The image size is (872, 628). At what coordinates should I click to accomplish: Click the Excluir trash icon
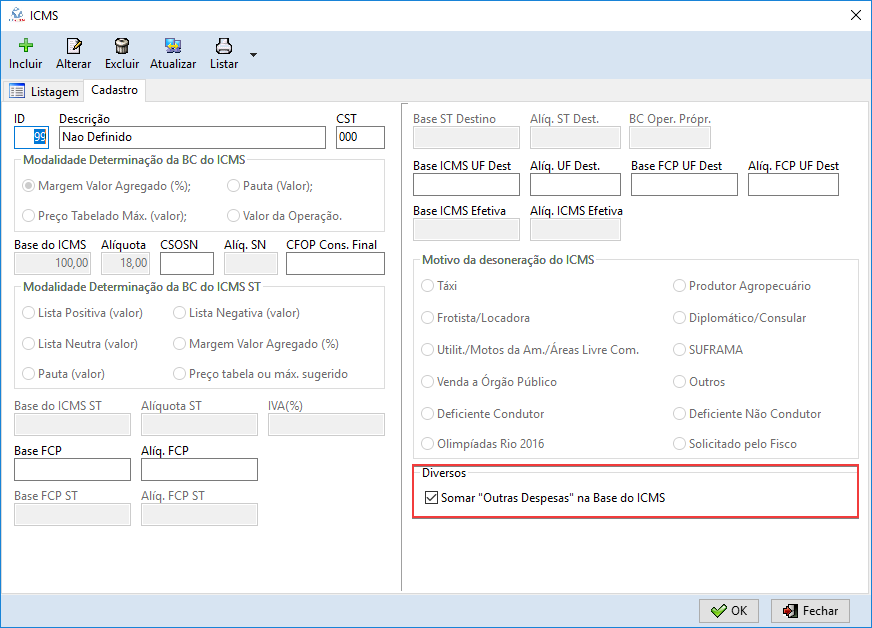pyautogui.click(x=122, y=46)
